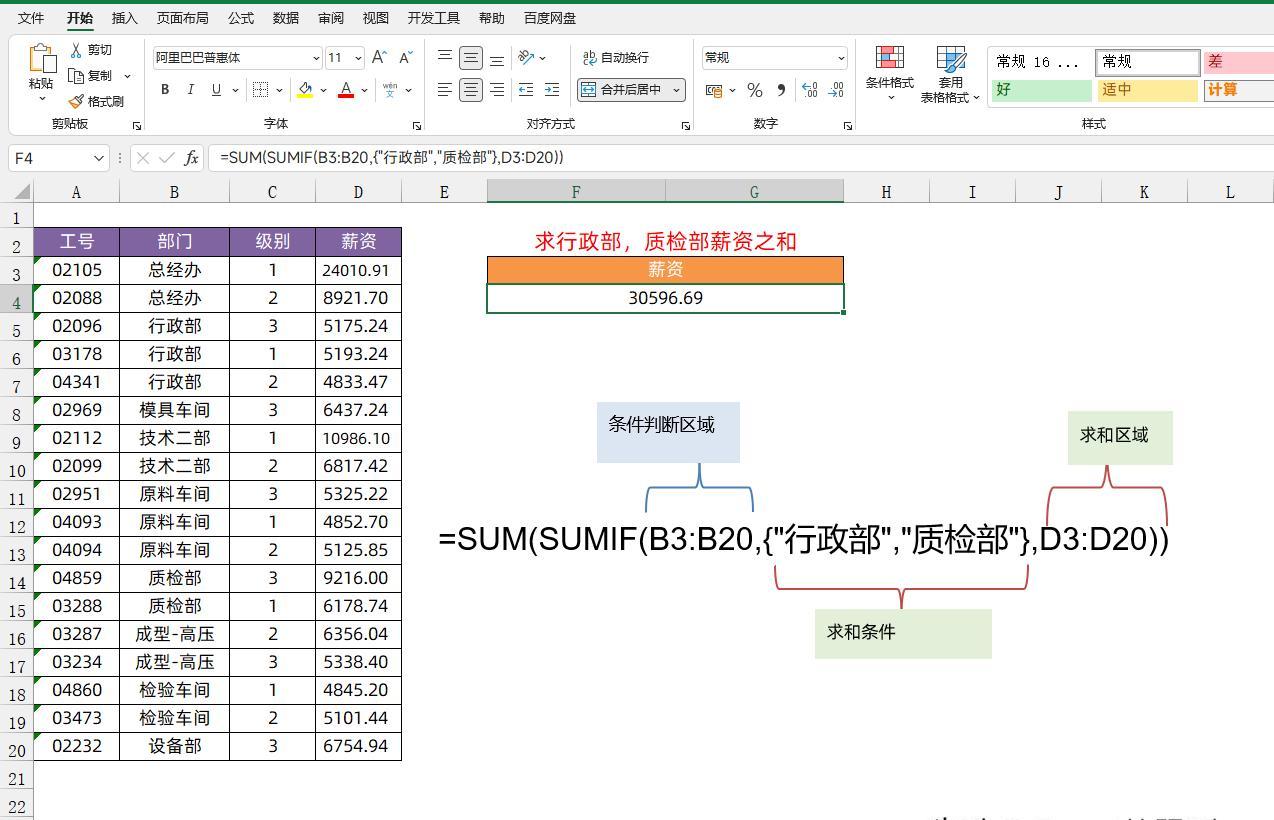
Task: Decrease font size with the small A icon
Action: [x=405, y=57]
